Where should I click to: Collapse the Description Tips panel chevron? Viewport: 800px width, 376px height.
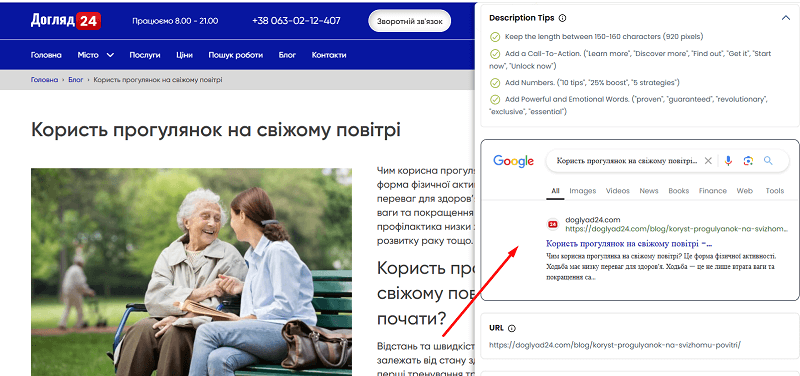(x=786, y=18)
